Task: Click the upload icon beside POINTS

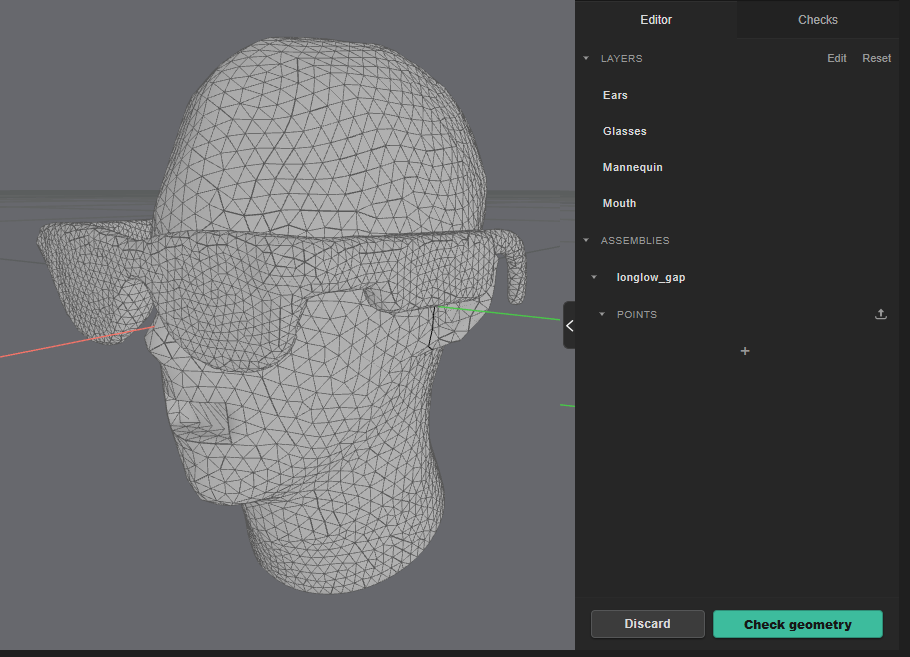Action: [x=880, y=314]
